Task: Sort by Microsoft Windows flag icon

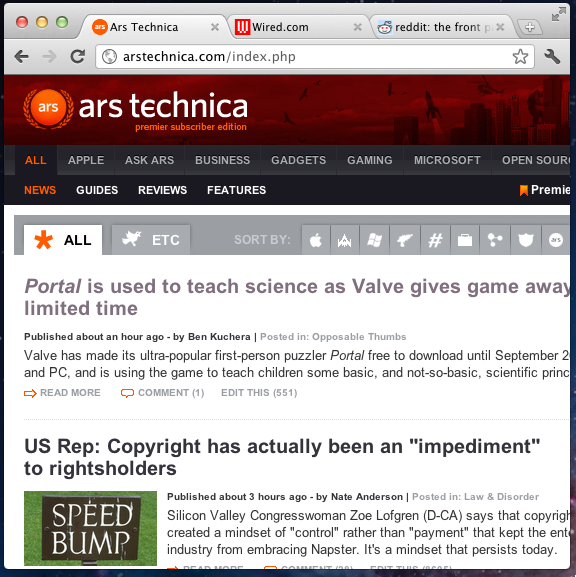Action: 374,240
